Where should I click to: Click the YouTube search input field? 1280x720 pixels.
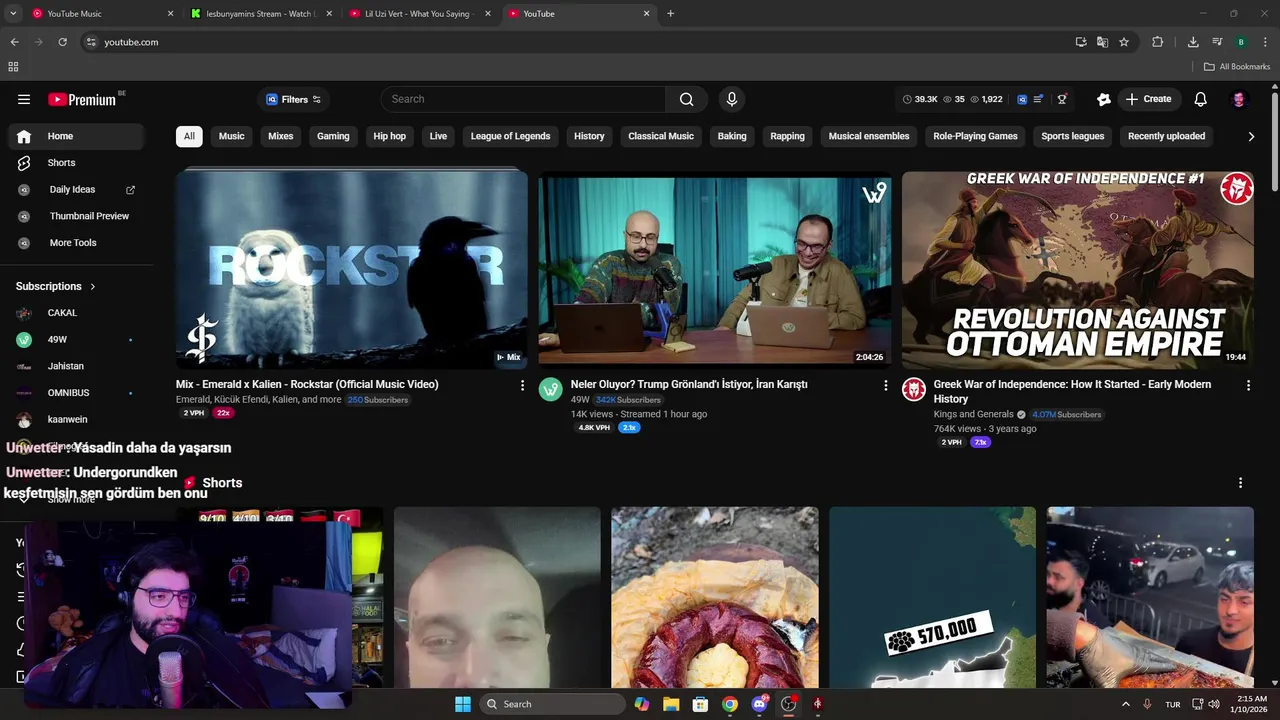tap(523, 99)
